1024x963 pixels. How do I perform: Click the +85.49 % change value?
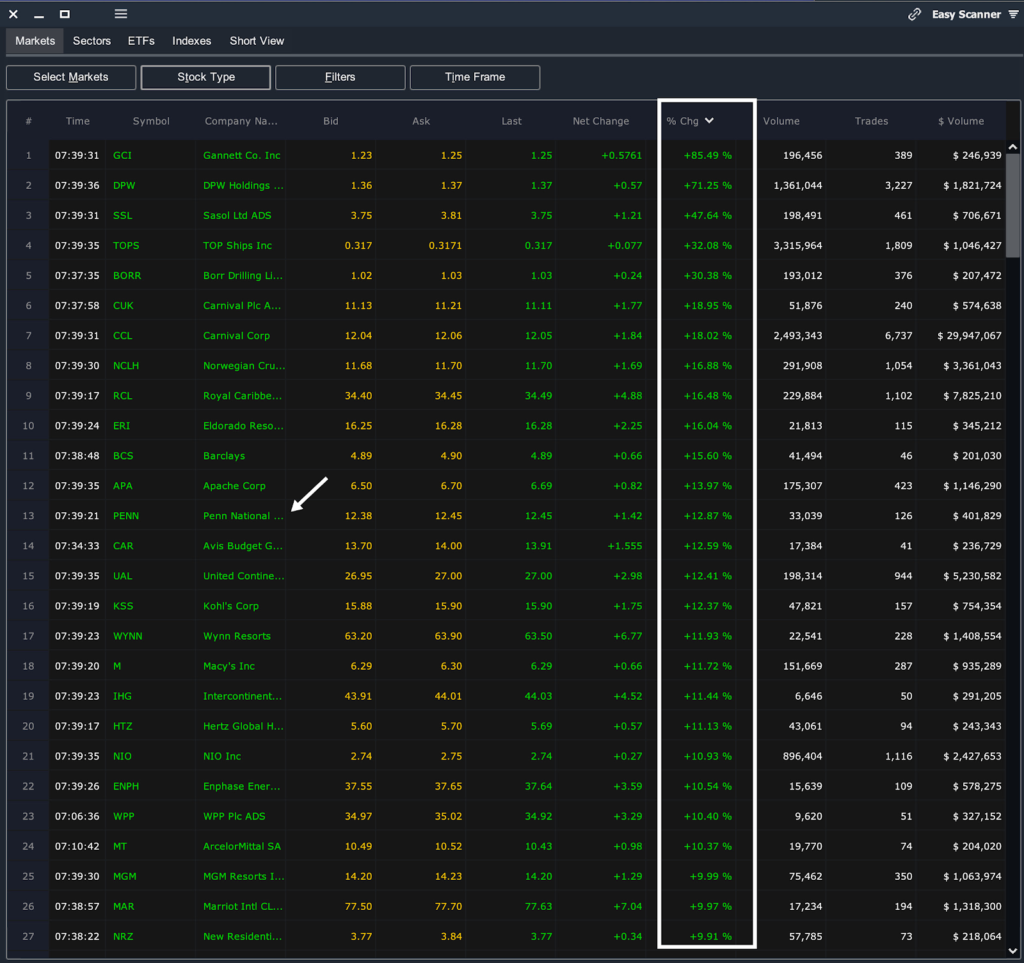tap(708, 155)
